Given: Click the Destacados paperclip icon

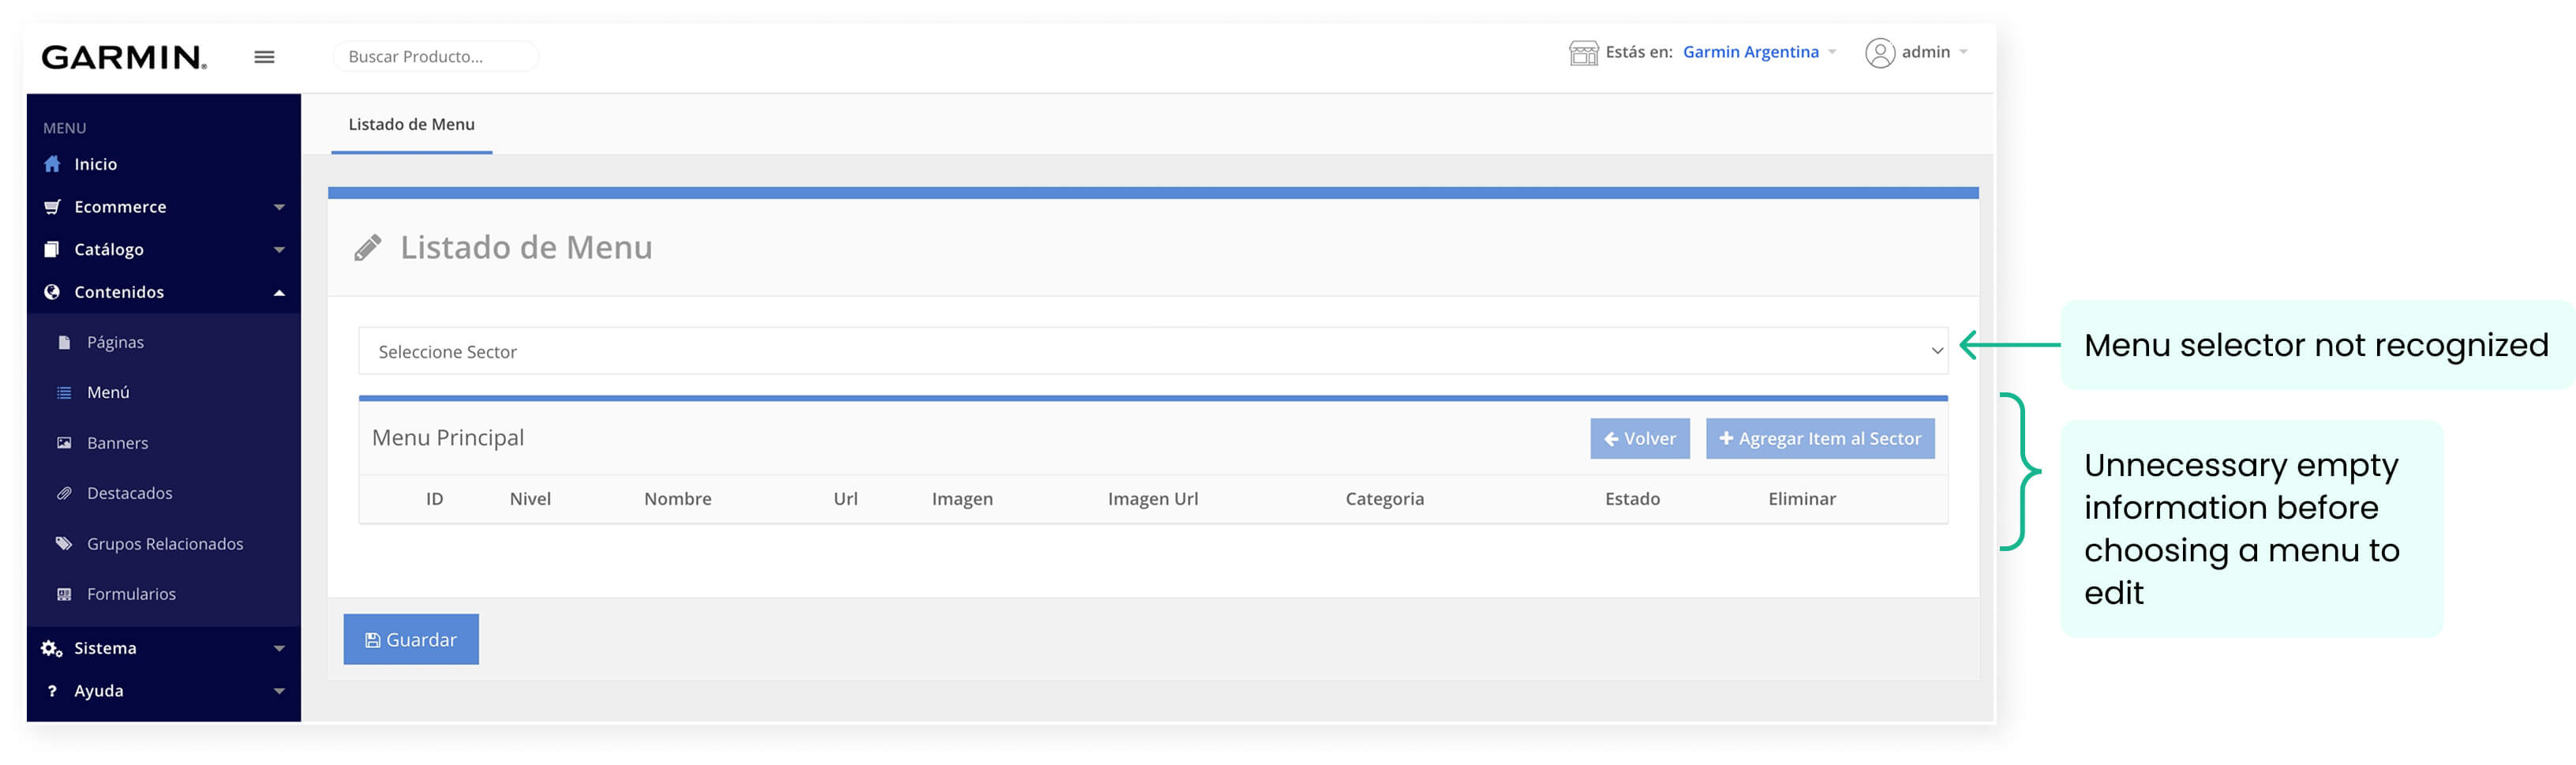Looking at the screenshot, I should [64, 493].
